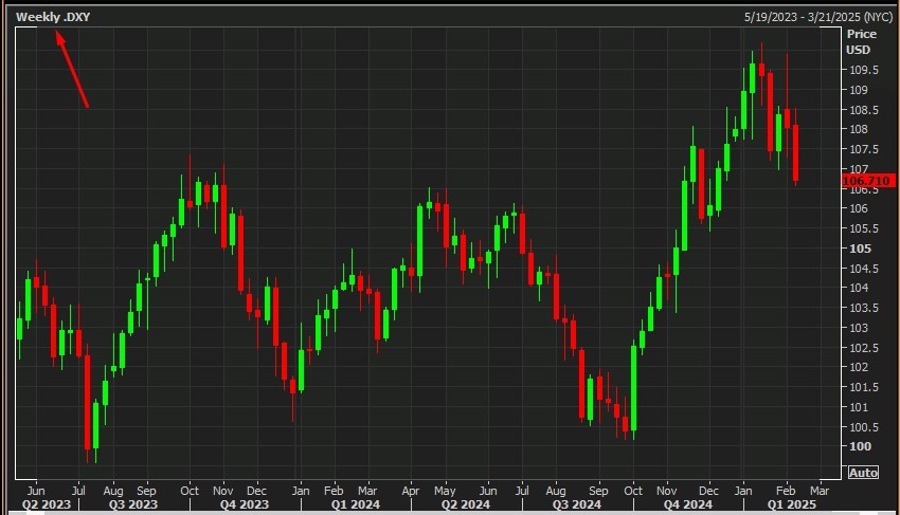Select the 101.5 price axis label
900x515 pixels.
click(x=863, y=388)
